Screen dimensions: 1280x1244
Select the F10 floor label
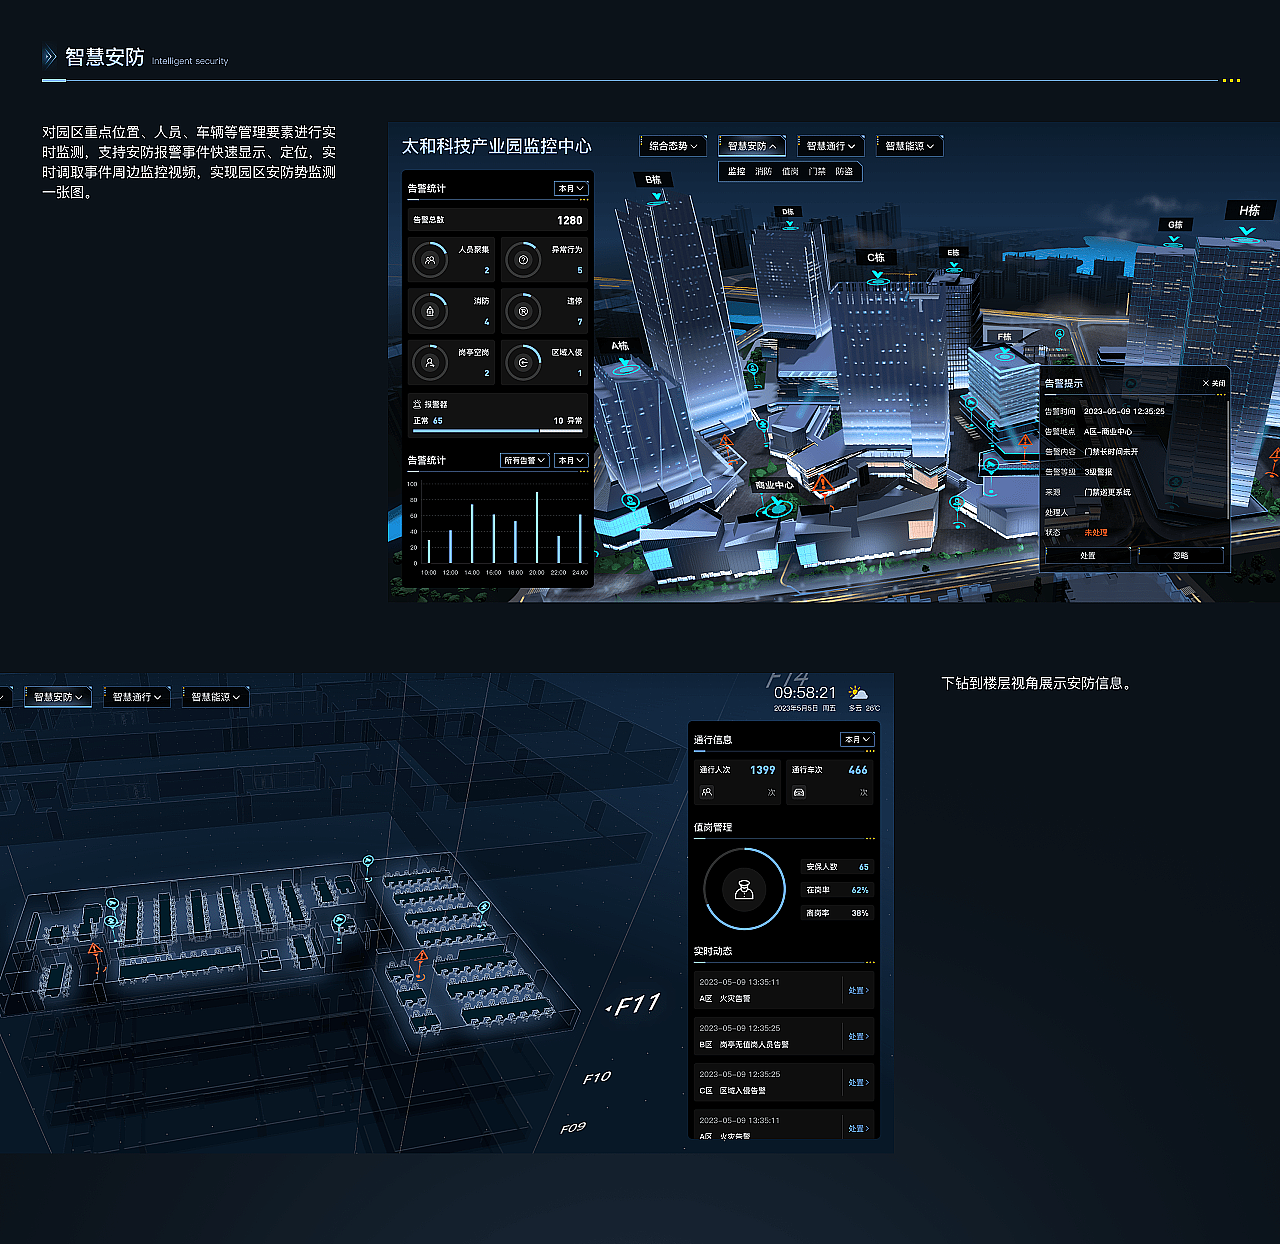(x=597, y=1077)
